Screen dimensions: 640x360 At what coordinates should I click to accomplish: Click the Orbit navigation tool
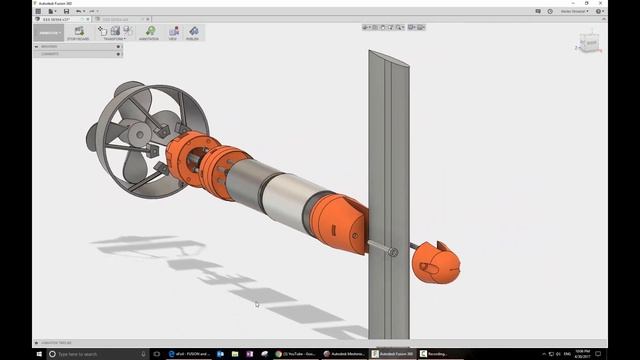(x=365, y=27)
